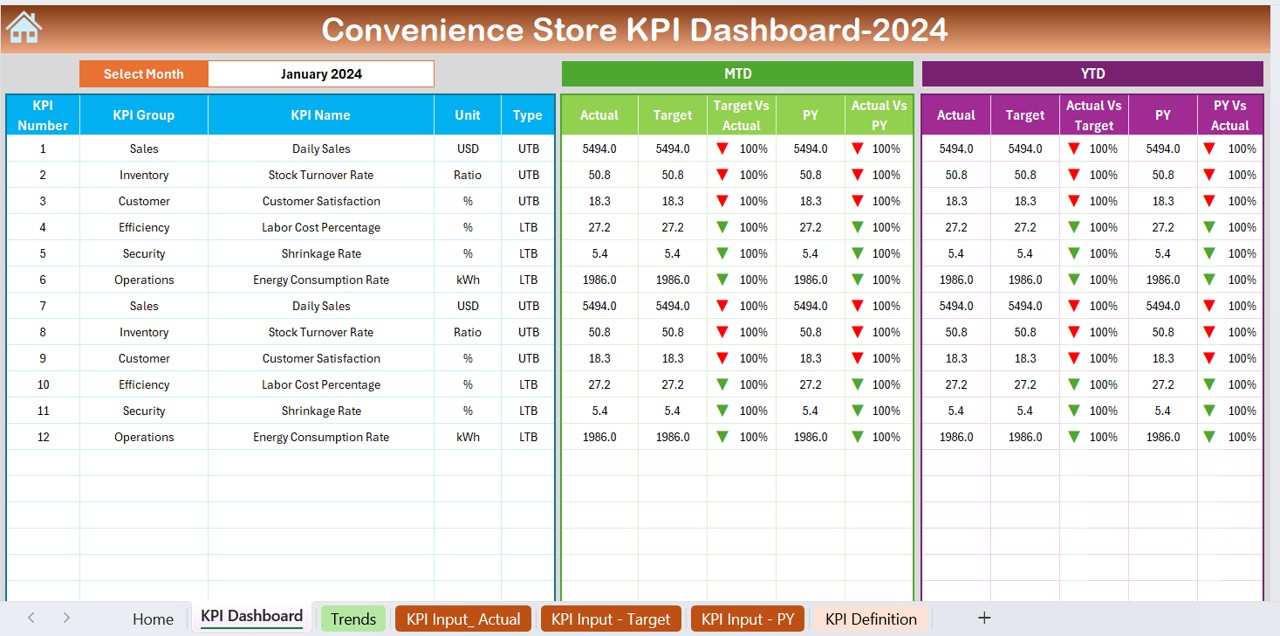Image resolution: width=1280 pixels, height=636 pixels.
Task: Click red arrow in YTD PY Vs Actual row 1
Action: (1209, 148)
